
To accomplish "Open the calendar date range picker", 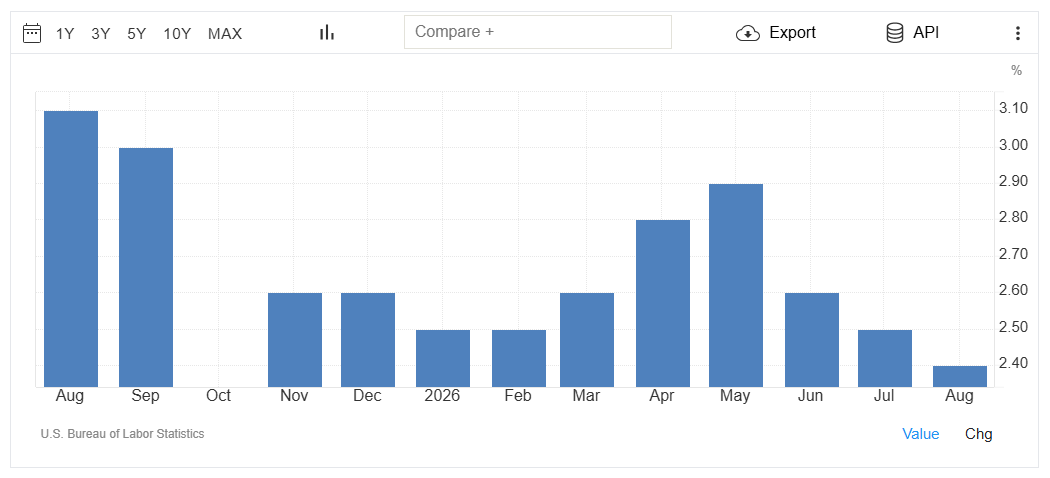I will click(x=32, y=33).
